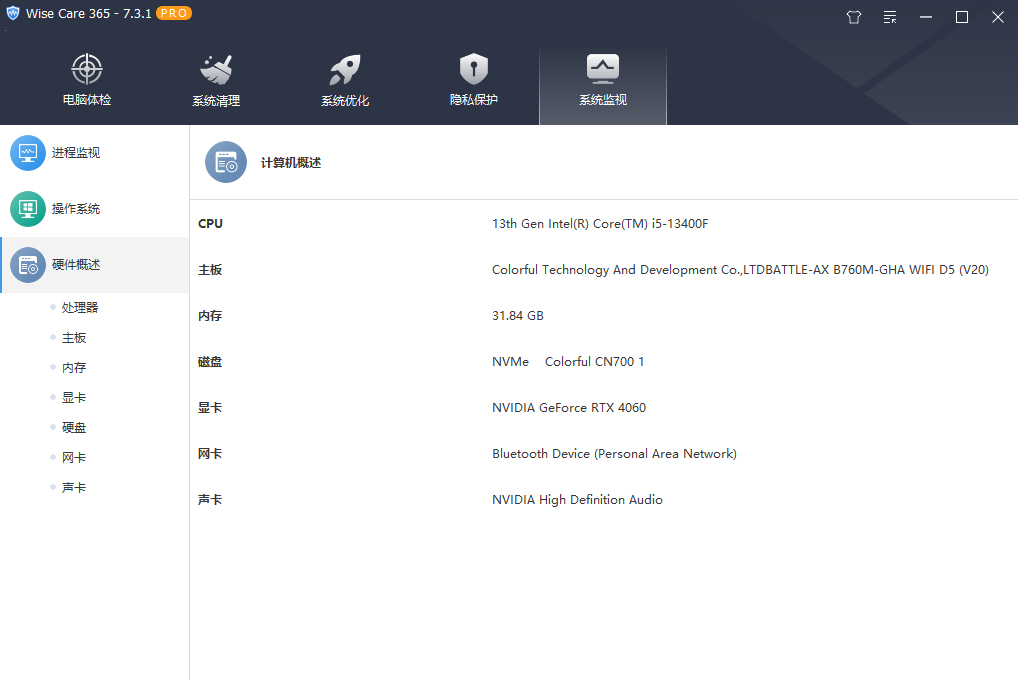The width and height of the screenshot is (1018, 680).
Task: Open the 处理器 sub-item
Action: (80, 307)
